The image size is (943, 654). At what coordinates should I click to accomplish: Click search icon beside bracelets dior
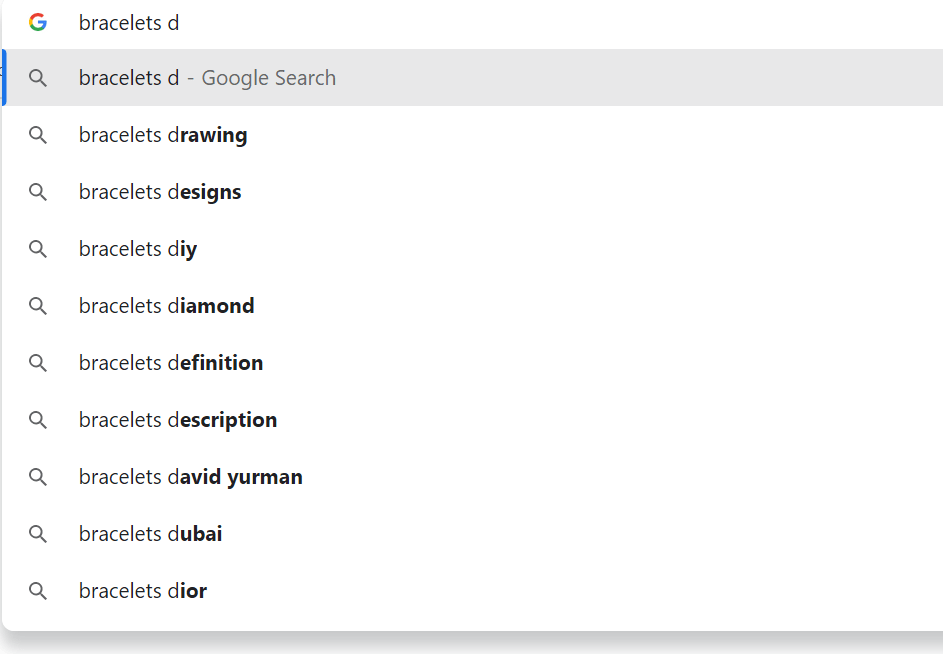point(38,591)
